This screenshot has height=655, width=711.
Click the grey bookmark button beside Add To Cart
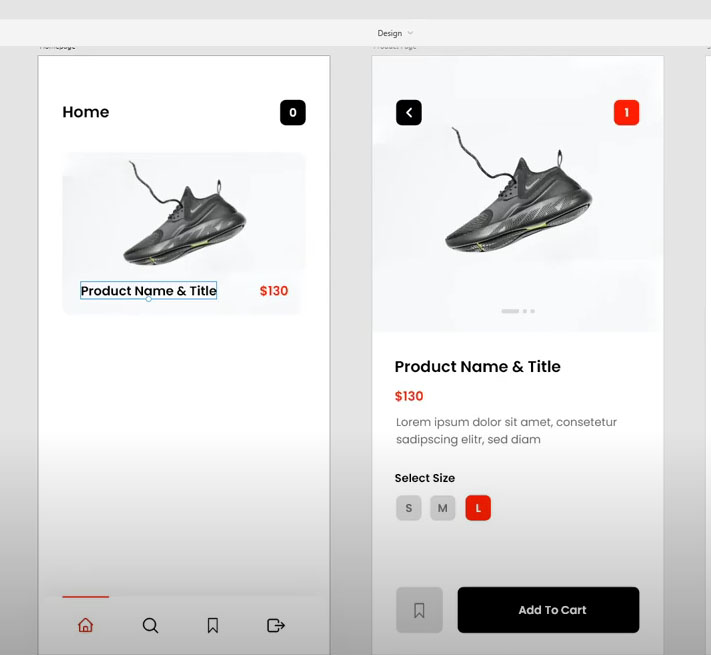point(419,610)
